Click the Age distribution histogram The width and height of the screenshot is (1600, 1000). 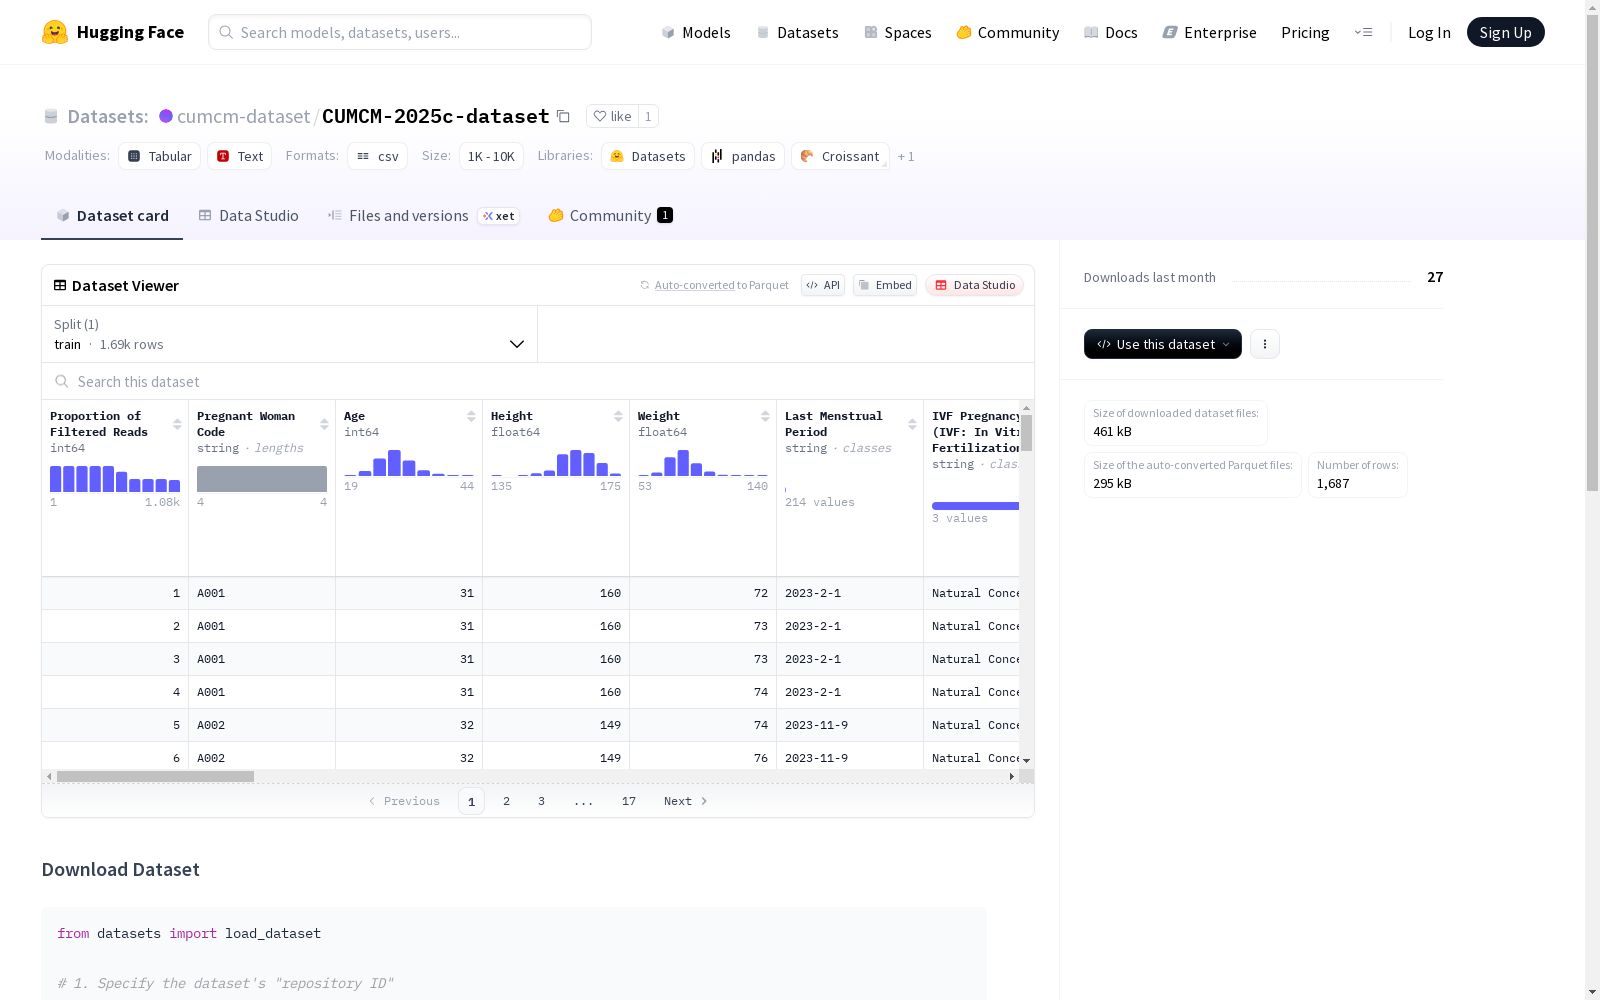pyautogui.click(x=409, y=463)
